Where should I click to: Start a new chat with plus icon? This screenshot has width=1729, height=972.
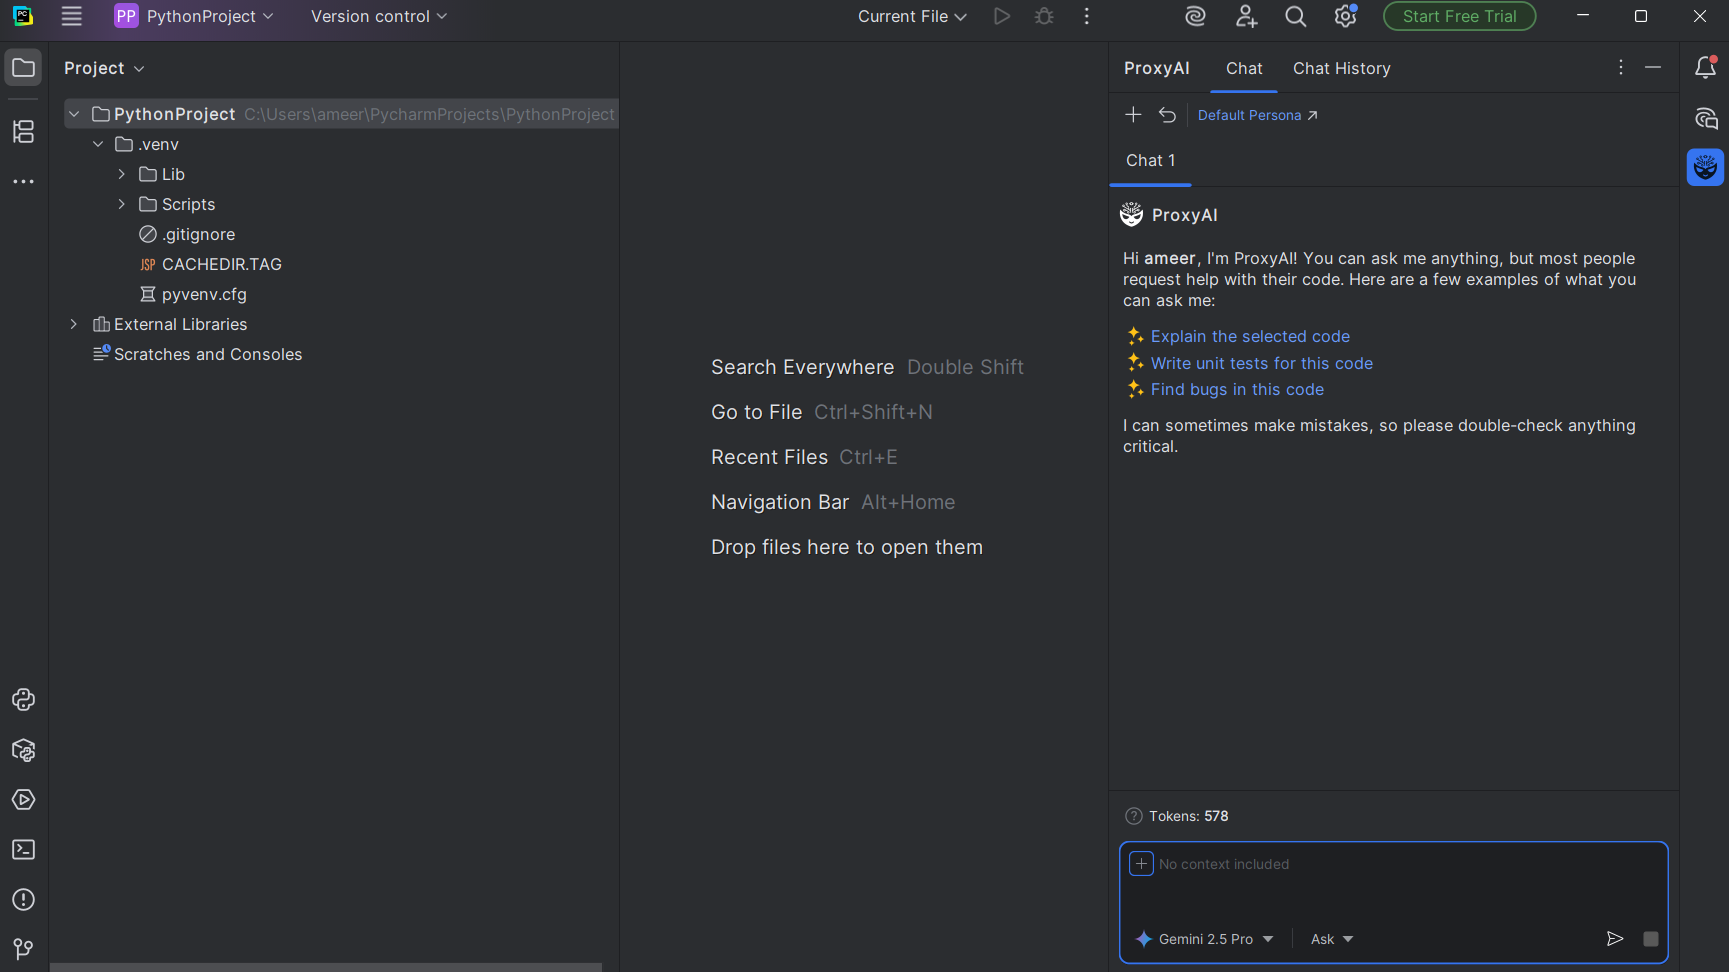[x=1133, y=115]
